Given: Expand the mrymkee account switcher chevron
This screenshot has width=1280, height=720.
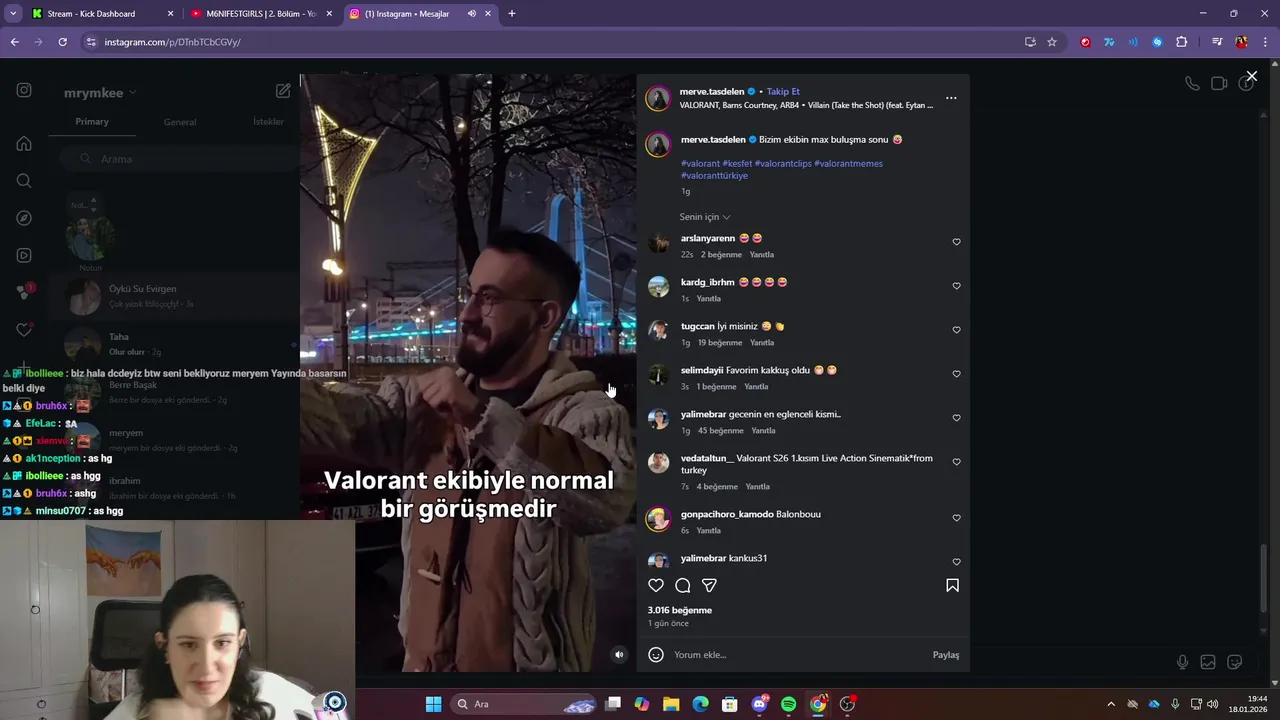Looking at the screenshot, I should point(132,93).
